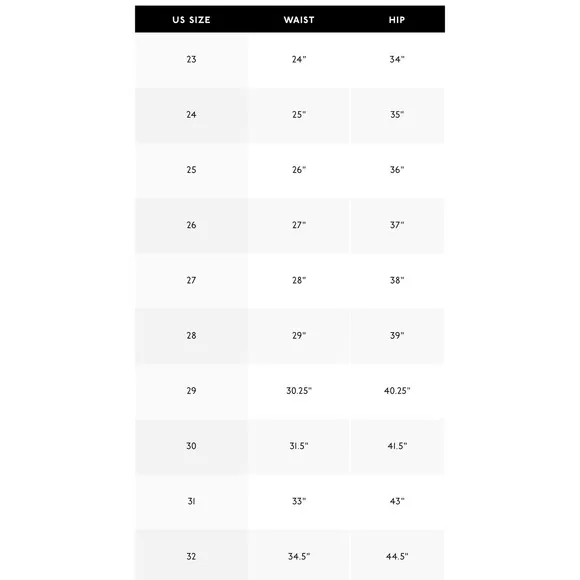Select US size 32 cell
Screen dimensions: 580x580
(x=191, y=556)
